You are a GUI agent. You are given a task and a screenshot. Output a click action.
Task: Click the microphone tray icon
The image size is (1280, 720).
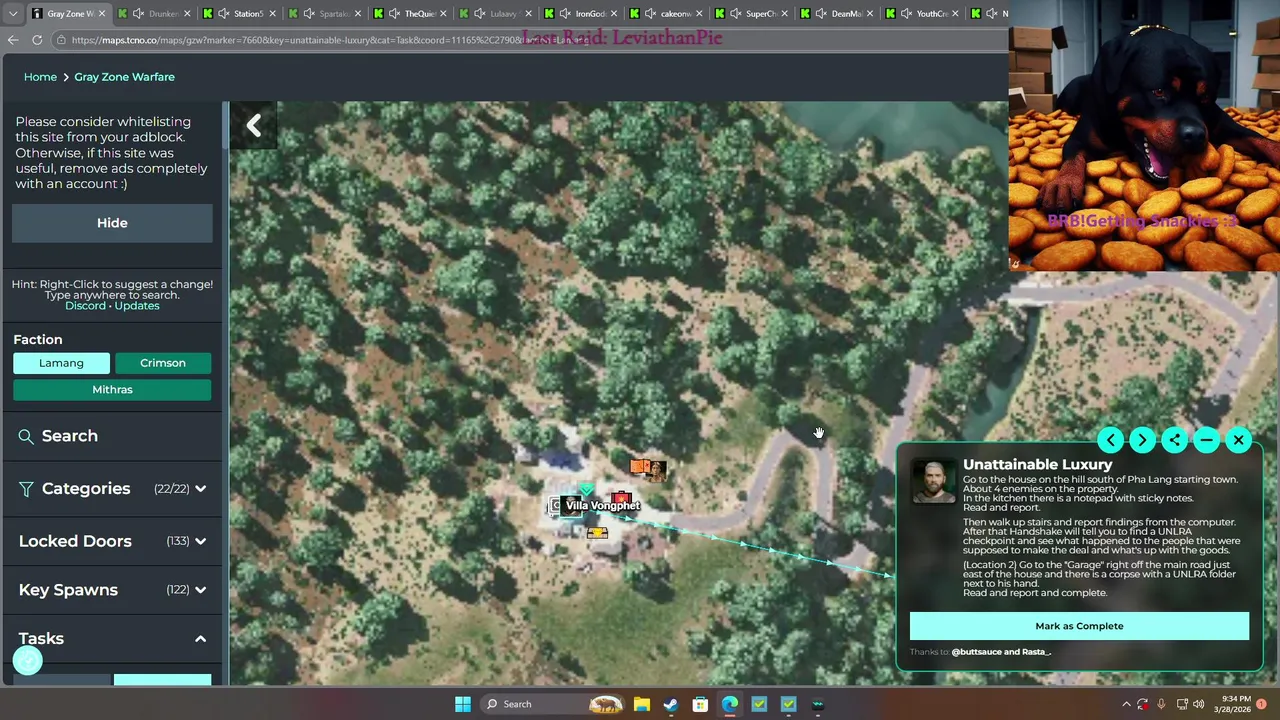point(1162,704)
